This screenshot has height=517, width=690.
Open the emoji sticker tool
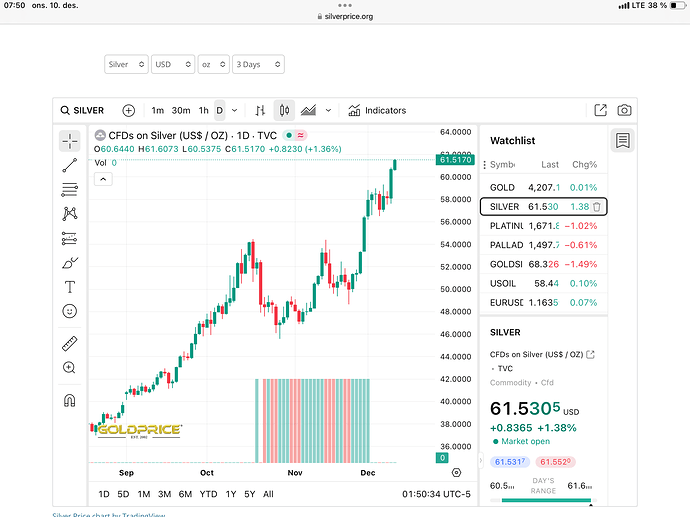pos(69,311)
